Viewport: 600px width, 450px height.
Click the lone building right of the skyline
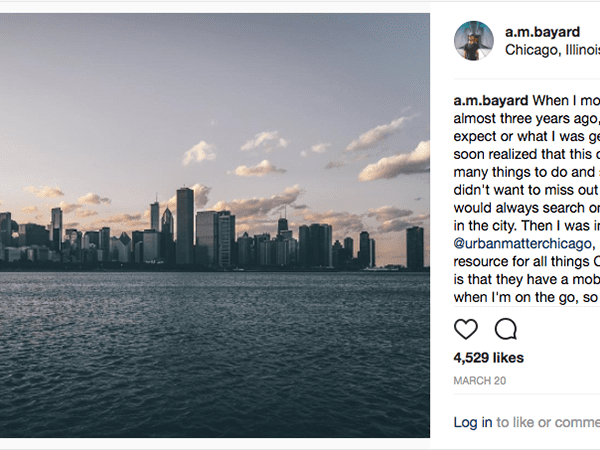pyautogui.click(x=414, y=248)
